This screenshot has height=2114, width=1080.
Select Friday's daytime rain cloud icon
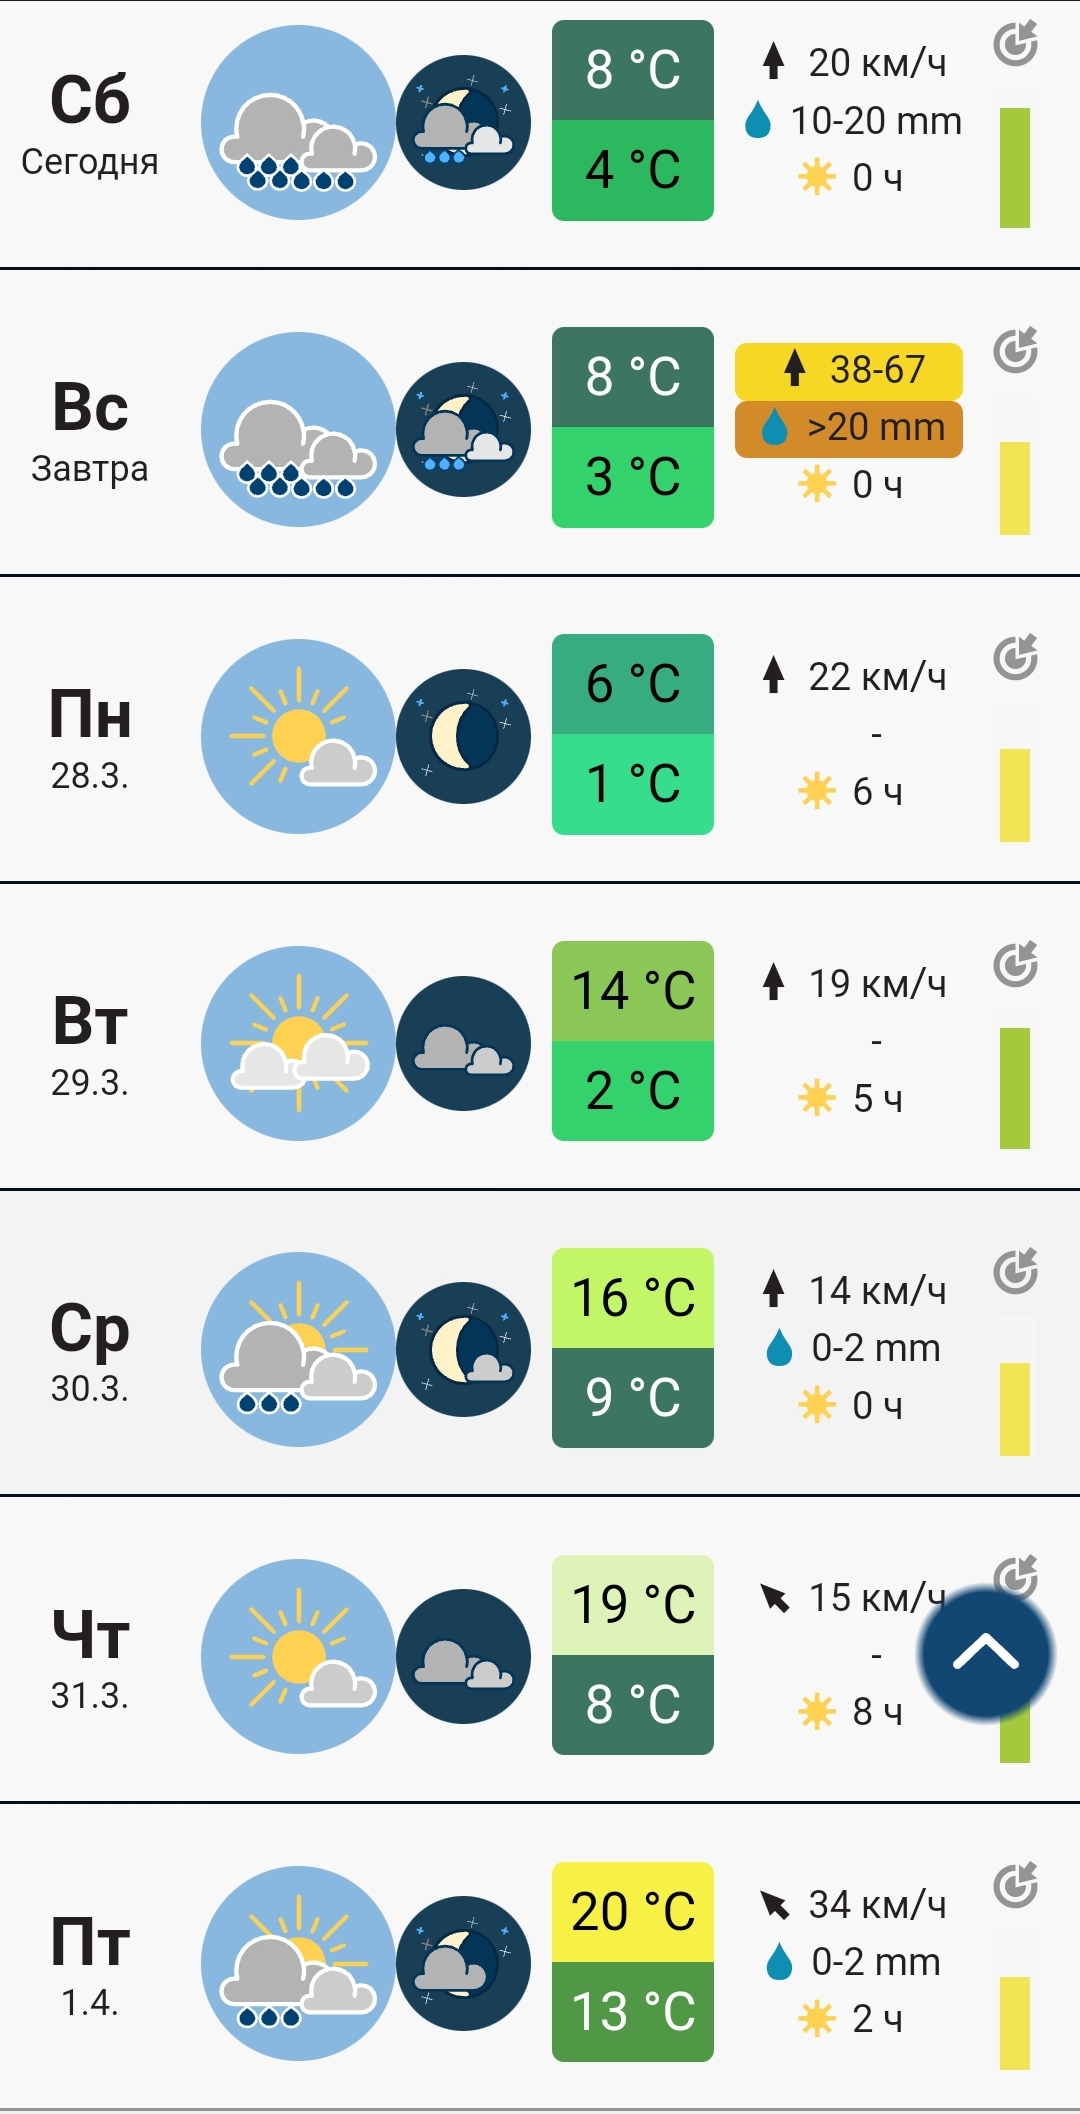click(298, 1964)
